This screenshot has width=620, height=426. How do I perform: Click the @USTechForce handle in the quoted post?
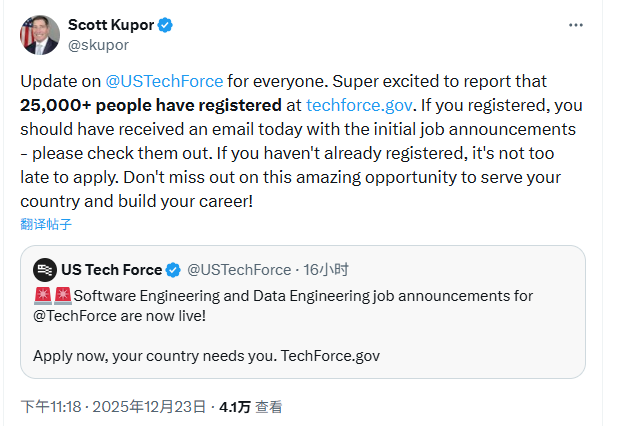[238, 269]
